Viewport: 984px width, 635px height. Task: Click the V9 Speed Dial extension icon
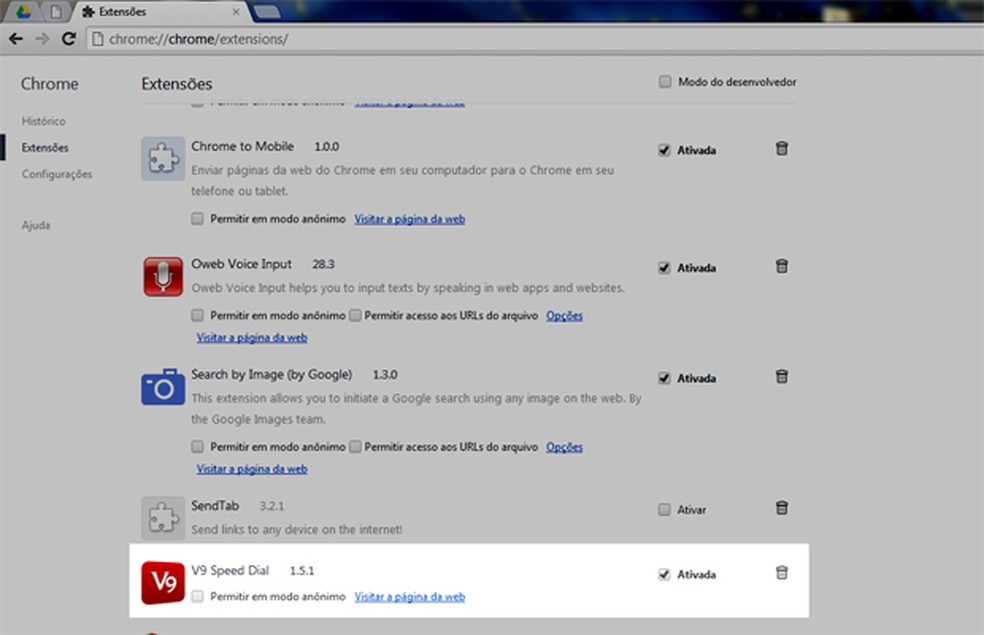click(x=163, y=581)
